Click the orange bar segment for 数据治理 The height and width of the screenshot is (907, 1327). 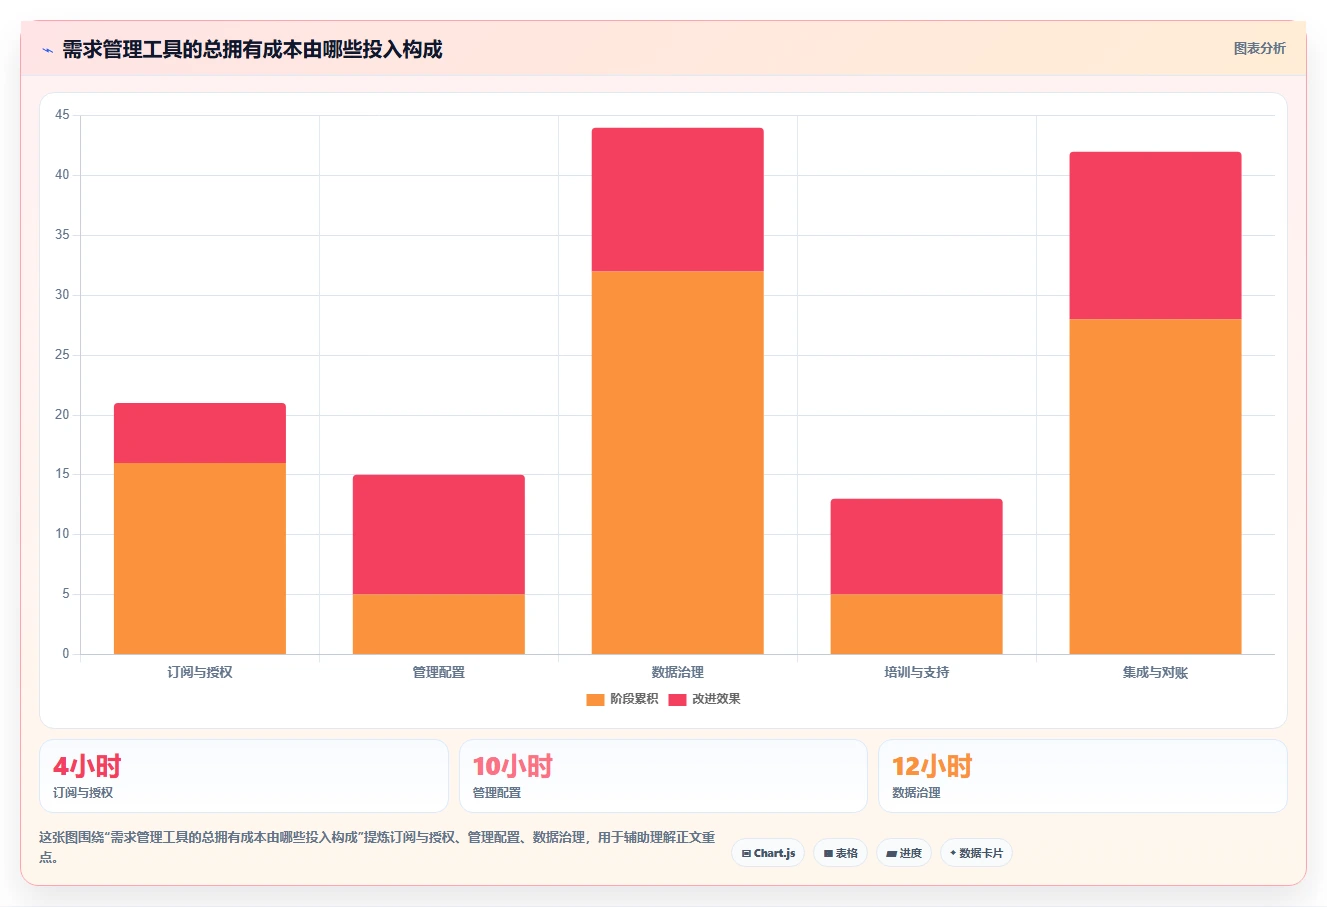pyautogui.click(x=678, y=462)
